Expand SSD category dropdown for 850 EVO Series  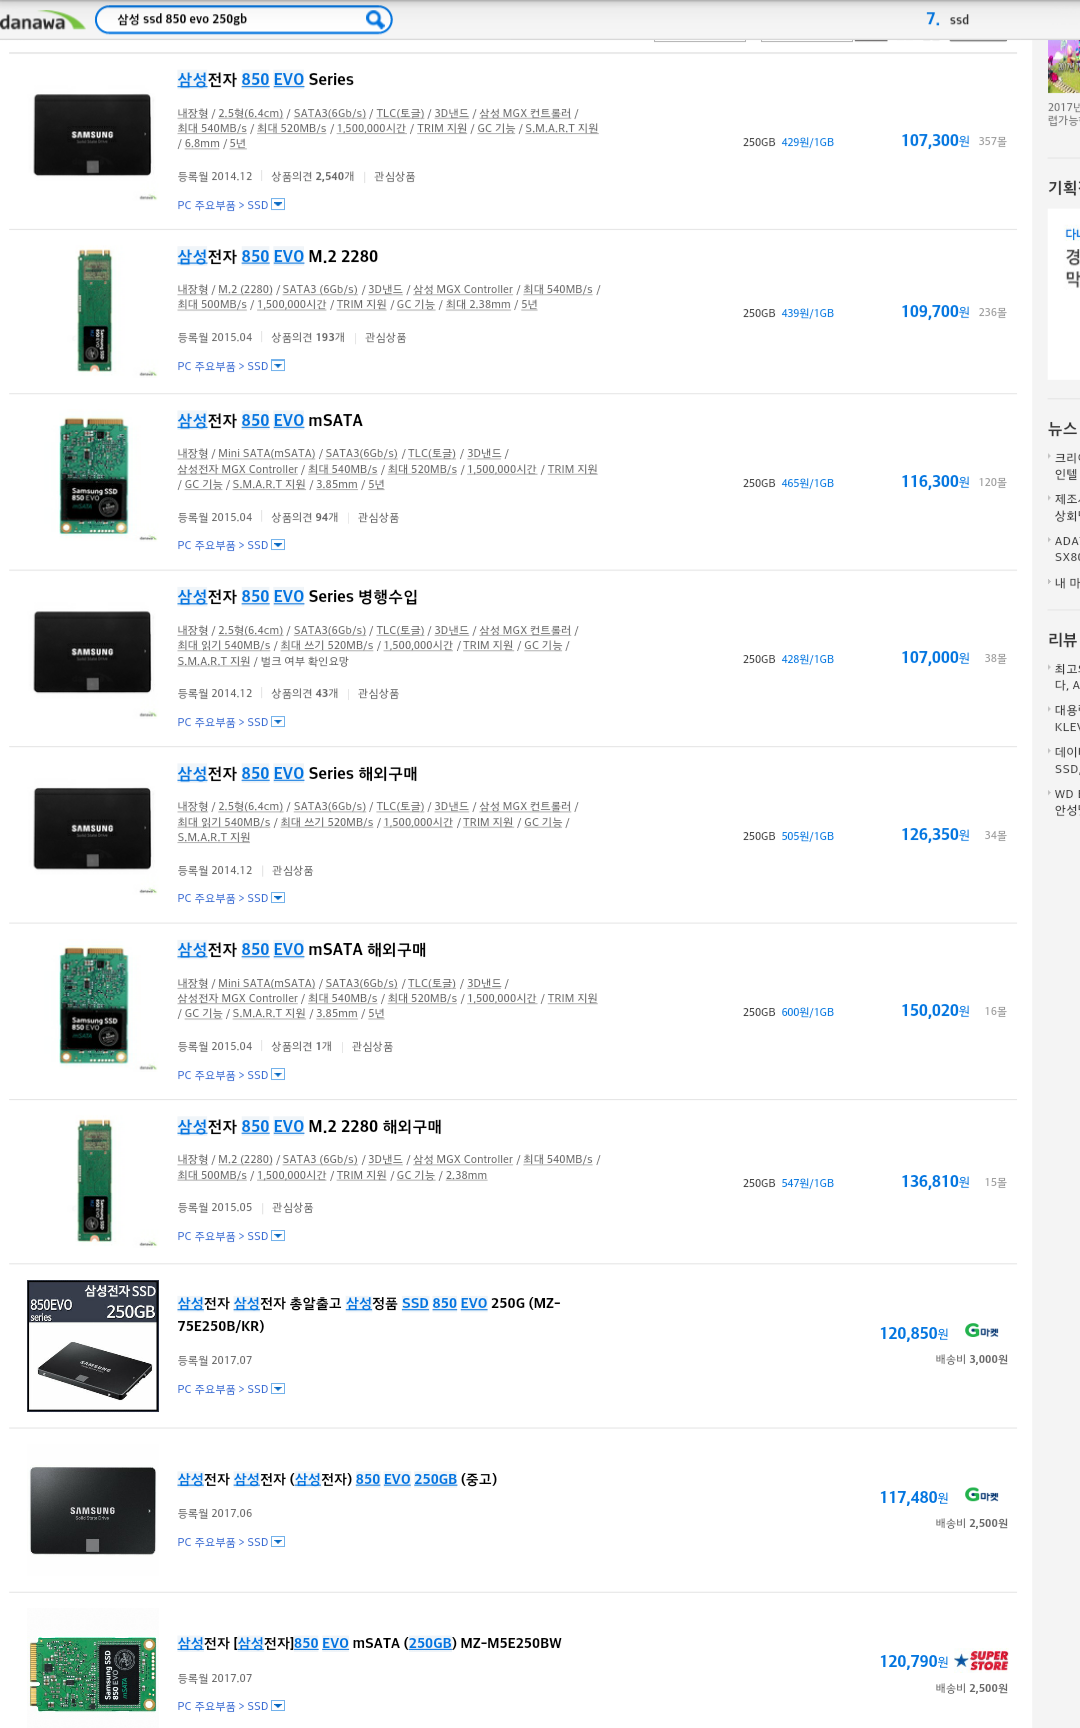(278, 204)
